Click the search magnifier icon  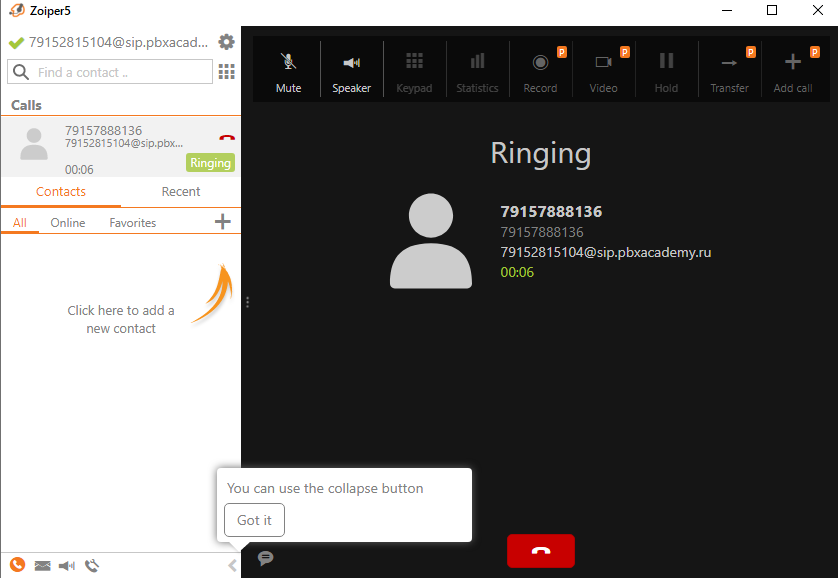pos(21,72)
